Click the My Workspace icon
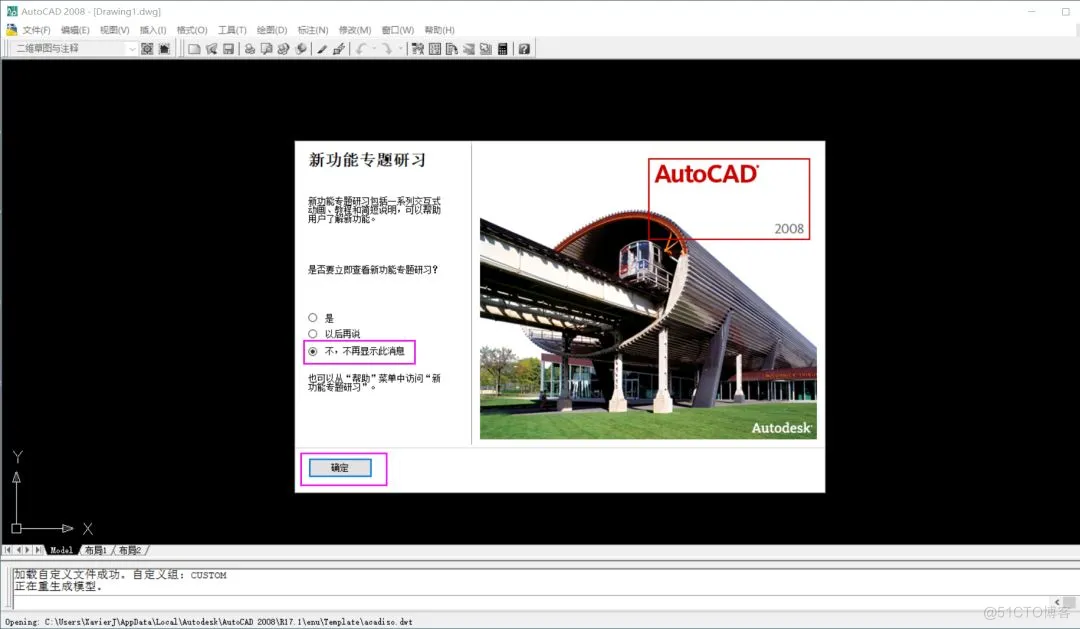The height and width of the screenshot is (629, 1080). 164,49
